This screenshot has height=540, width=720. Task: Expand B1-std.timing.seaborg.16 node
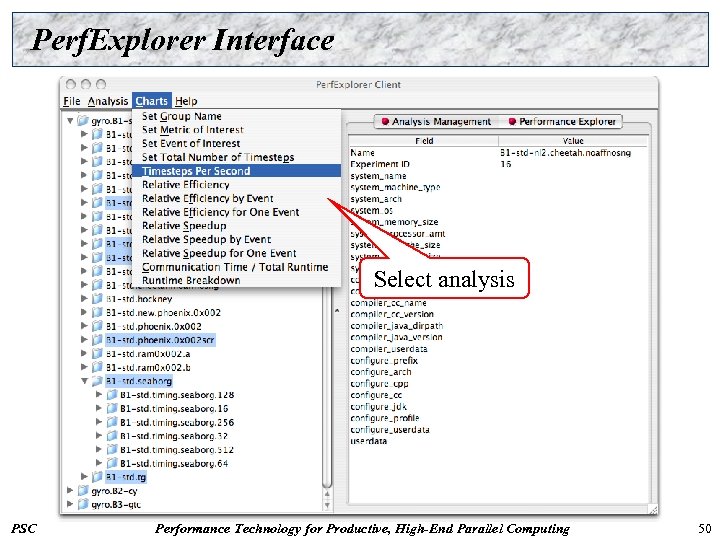coord(99,408)
